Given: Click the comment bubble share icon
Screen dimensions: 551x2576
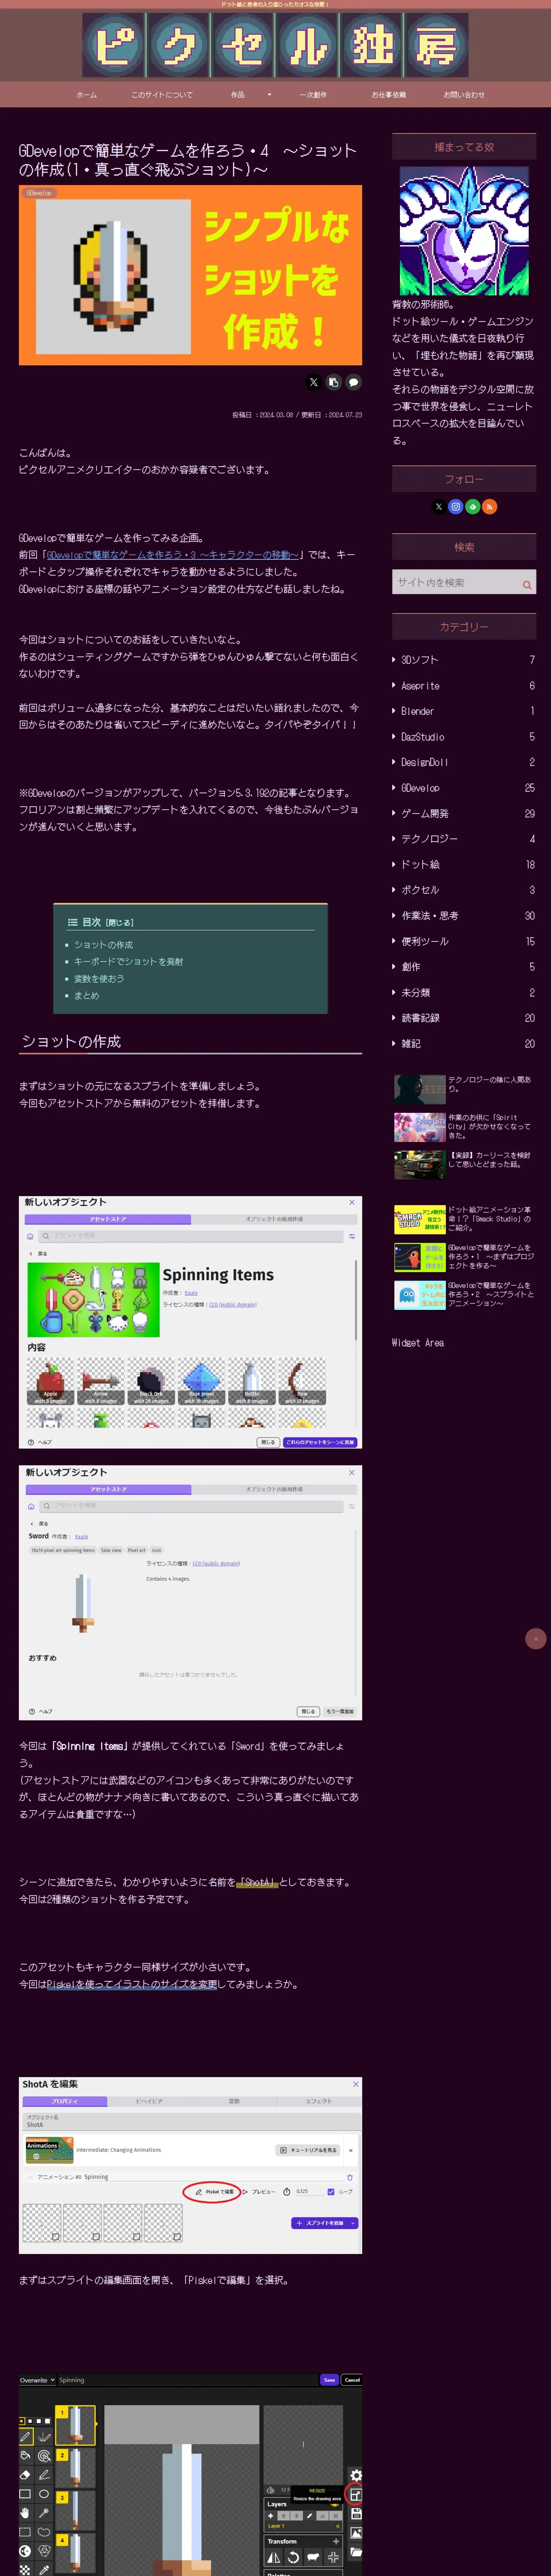Looking at the screenshot, I should click(353, 382).
